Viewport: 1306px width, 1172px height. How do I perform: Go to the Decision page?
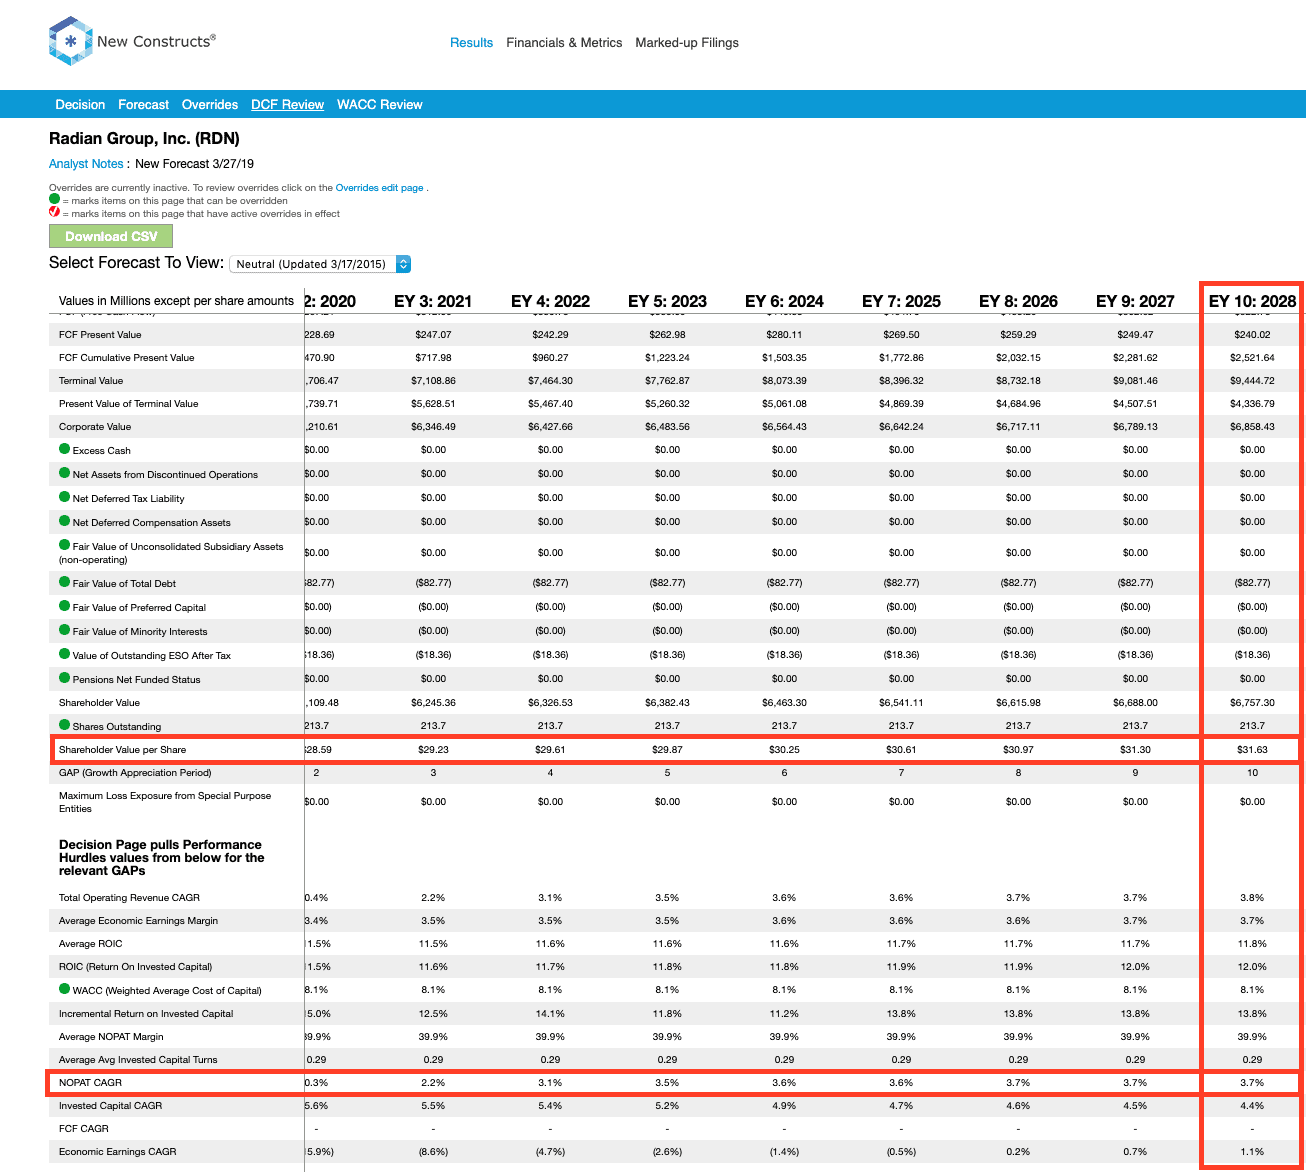click(x=80, y=104)
